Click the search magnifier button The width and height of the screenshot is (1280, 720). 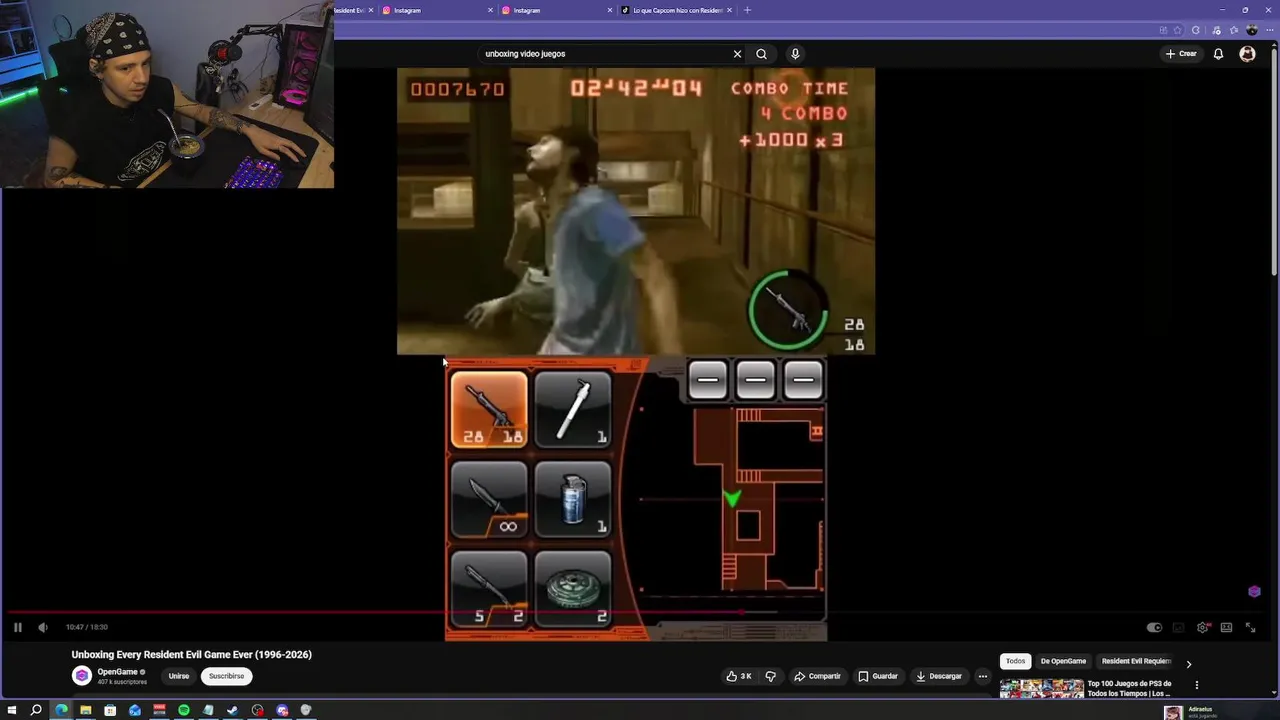pyautogui.click(x=761, y=54)
